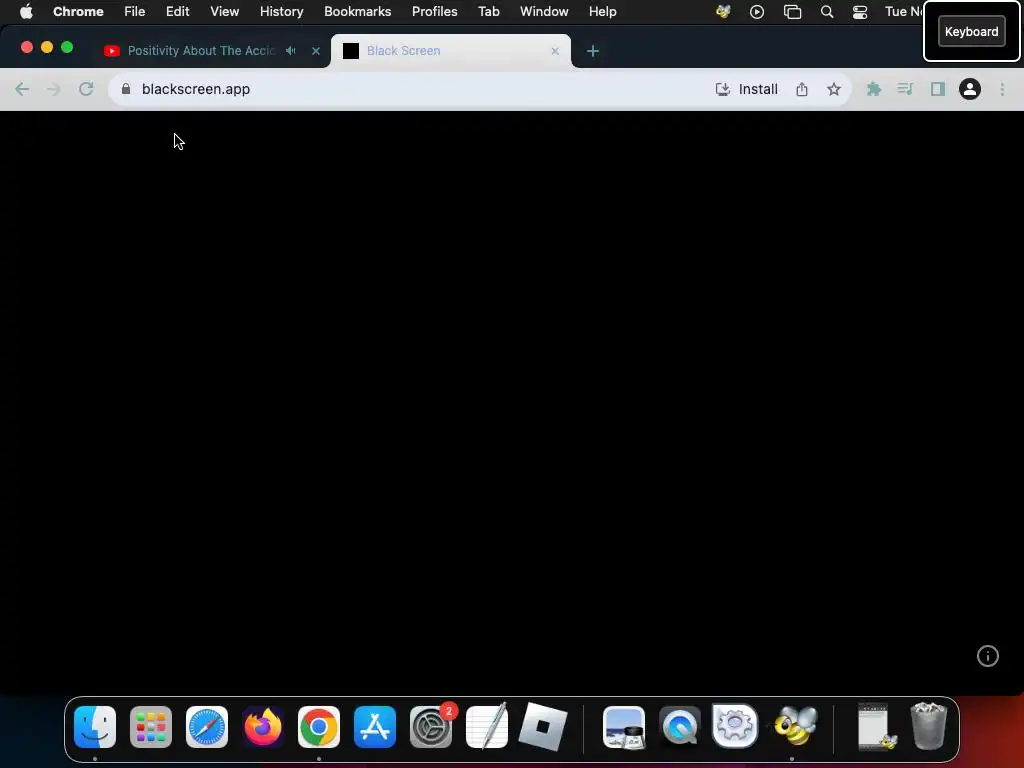Open a new tab with the plus button
Viewport: 1024px width, 768px height.
pyautogui.click(x=592, y=51)
